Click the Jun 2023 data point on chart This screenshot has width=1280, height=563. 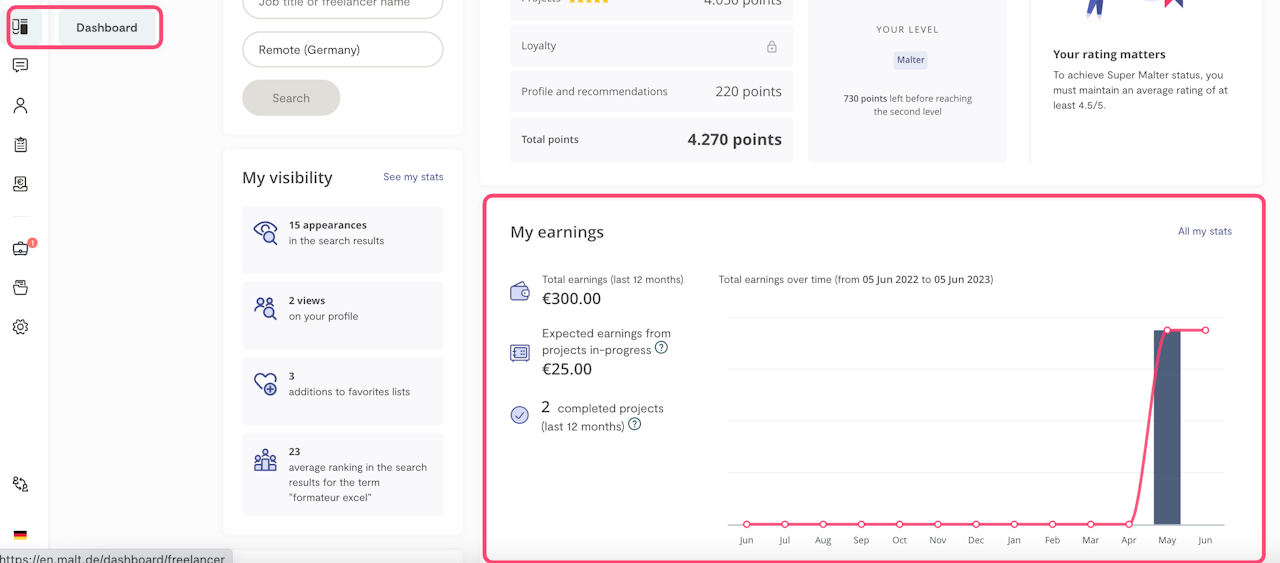pyautogui.click(x=1205, y=330)
